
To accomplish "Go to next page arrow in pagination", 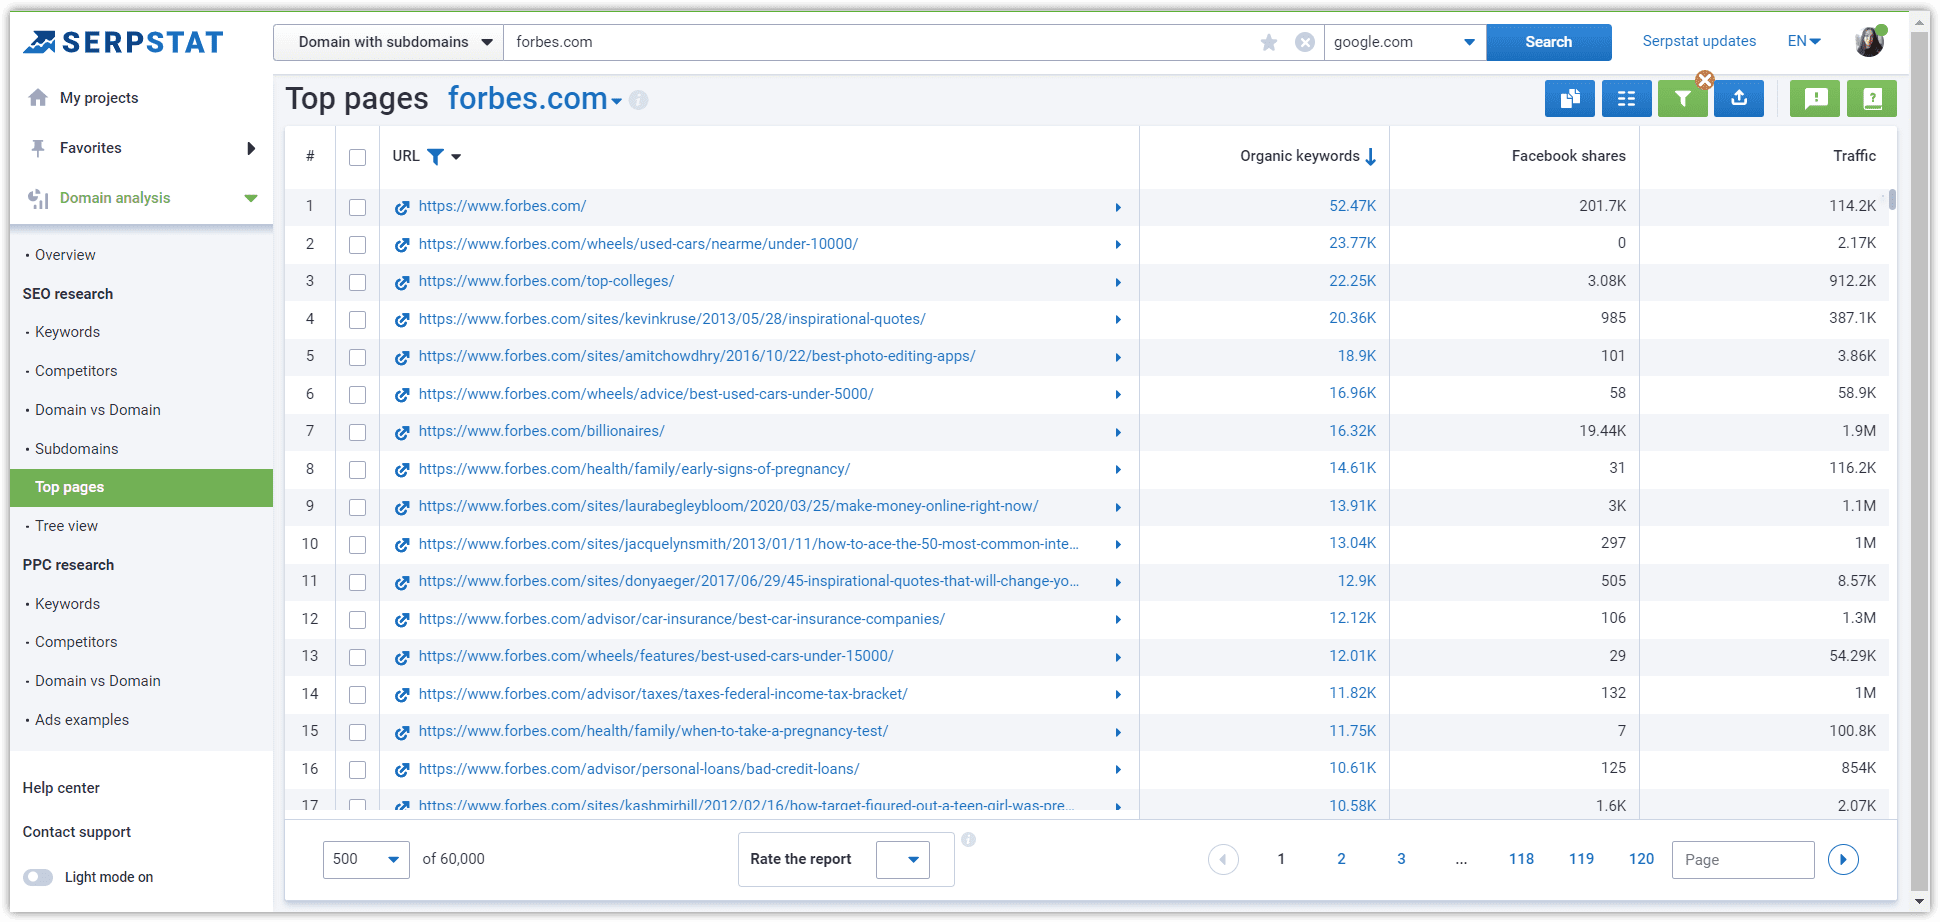I will coord(1843,859).
